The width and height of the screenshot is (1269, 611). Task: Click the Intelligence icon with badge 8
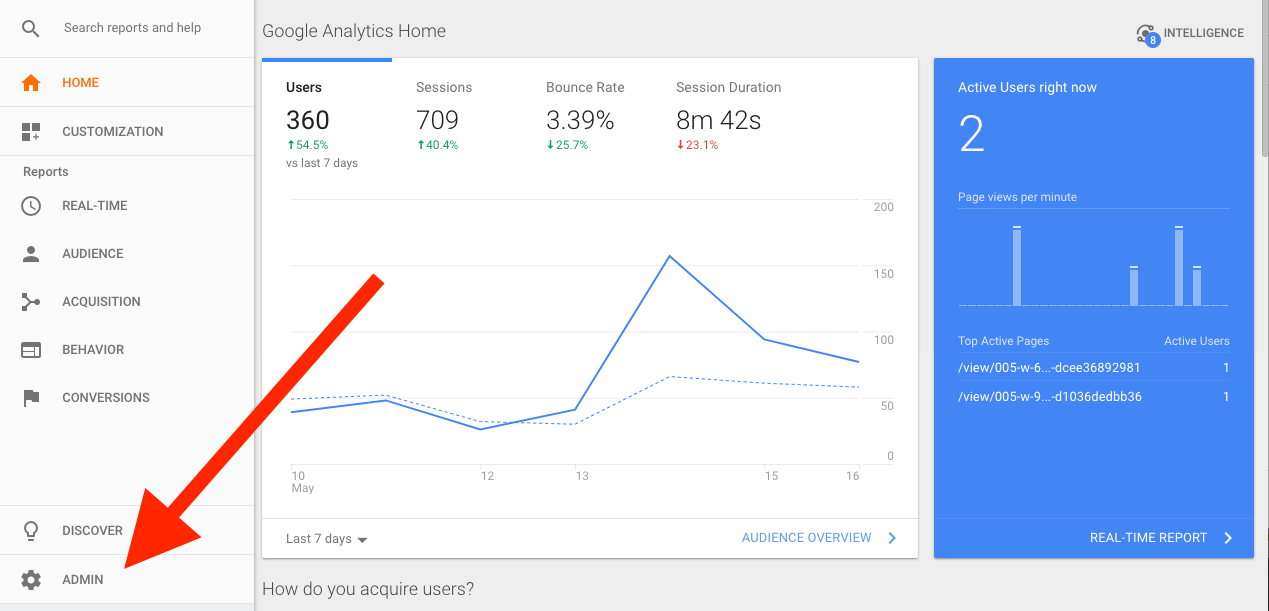pos(1147,34)
